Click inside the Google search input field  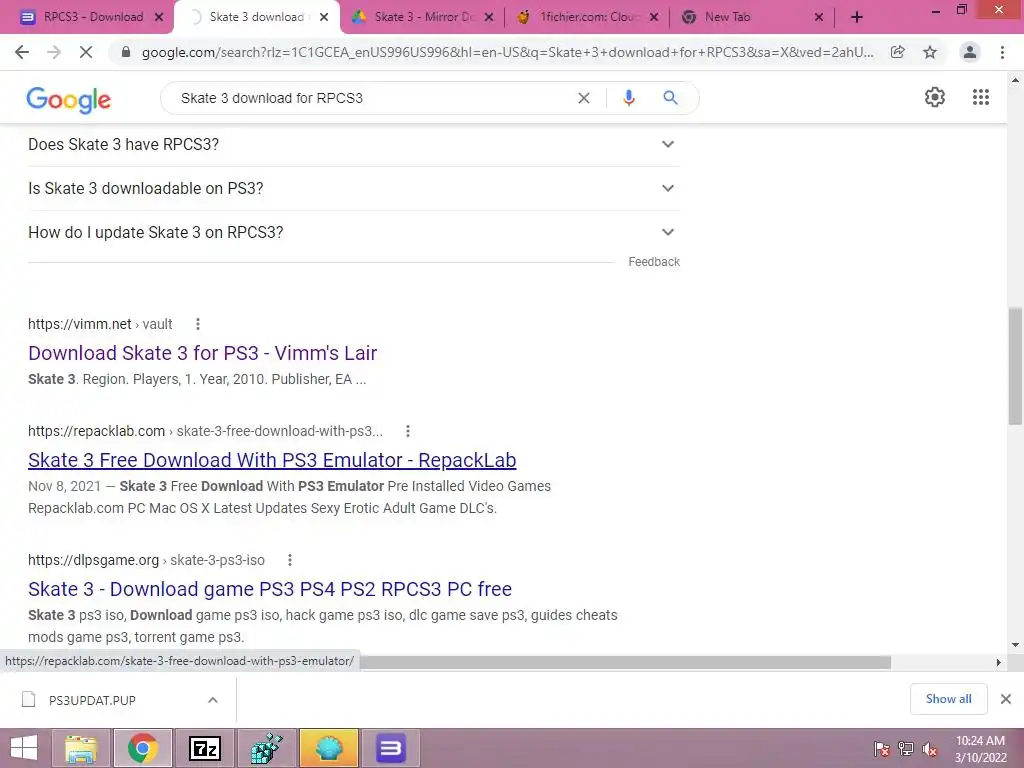(x=372, y=98)
